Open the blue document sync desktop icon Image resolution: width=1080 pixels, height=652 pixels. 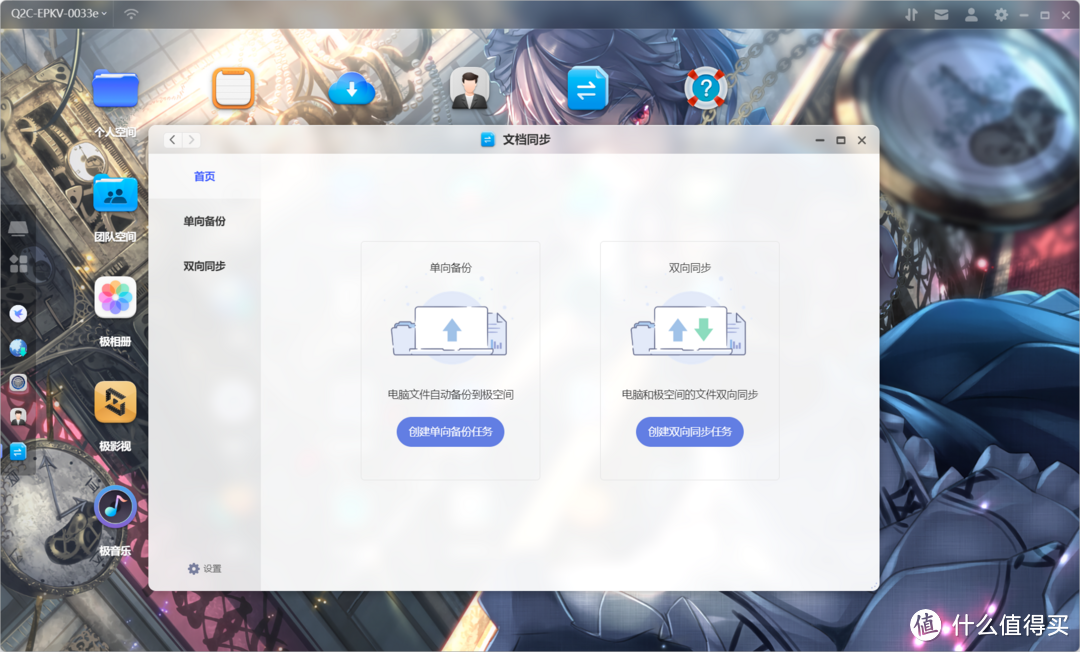click(588, 88)
